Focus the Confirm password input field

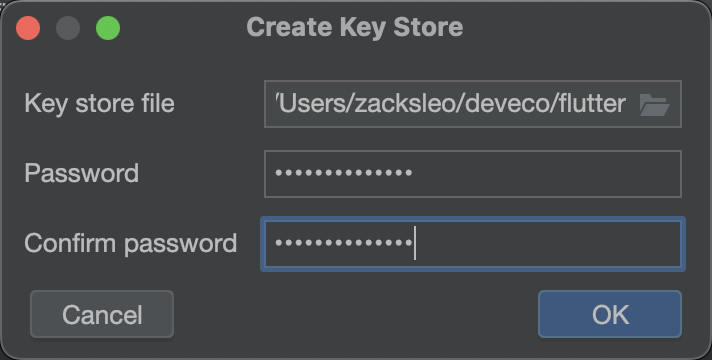pos(473,244)
